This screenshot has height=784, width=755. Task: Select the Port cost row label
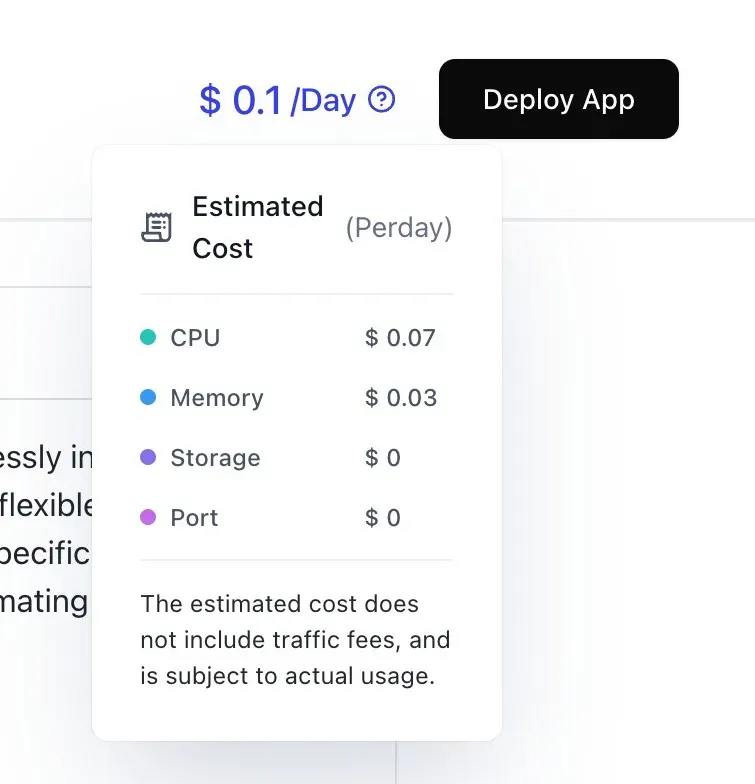coord(194,518)
